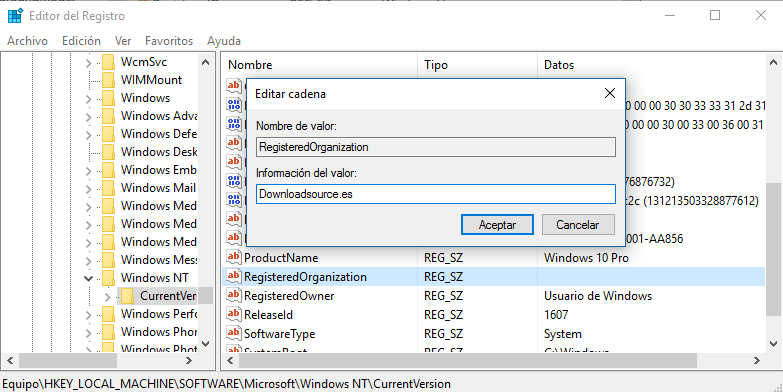Click the 'Usuario de Windows' data cell
Viewport: 783px width, 392px height.
coord(598,296)
